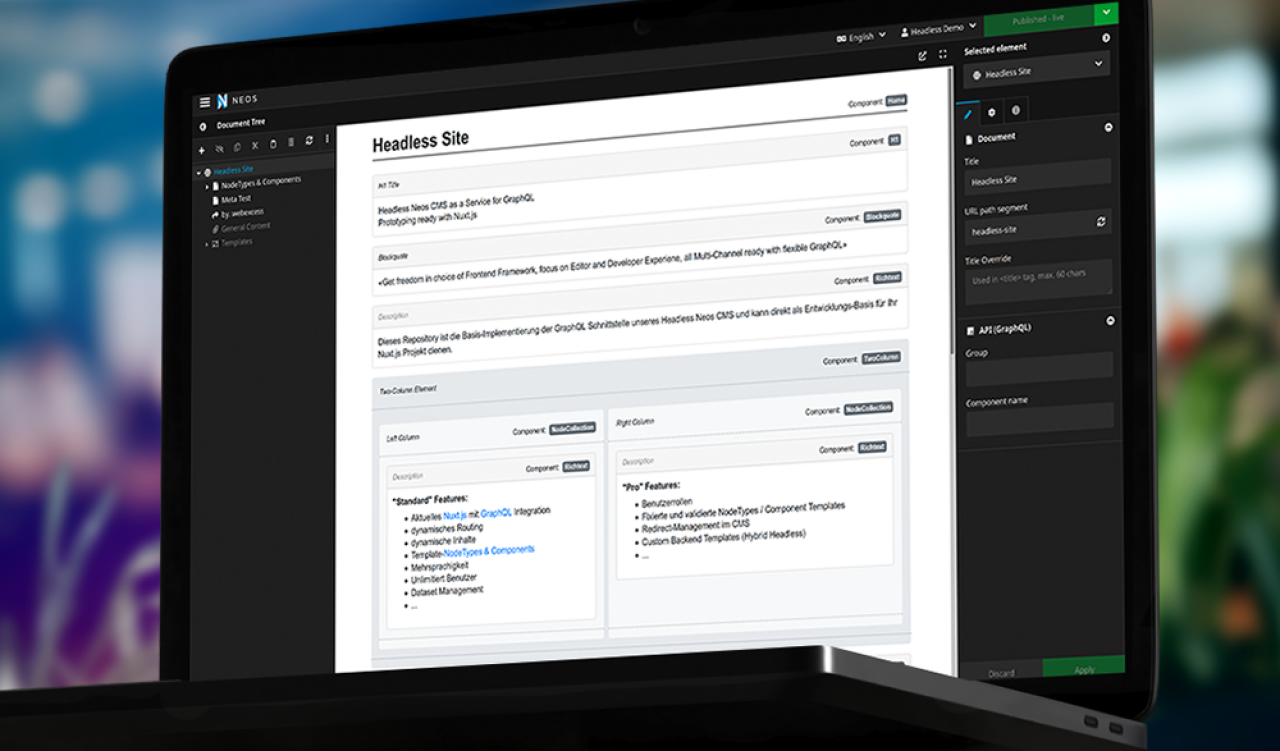
Task: Open the English language dropdown
Action: [x=860, y=37]
